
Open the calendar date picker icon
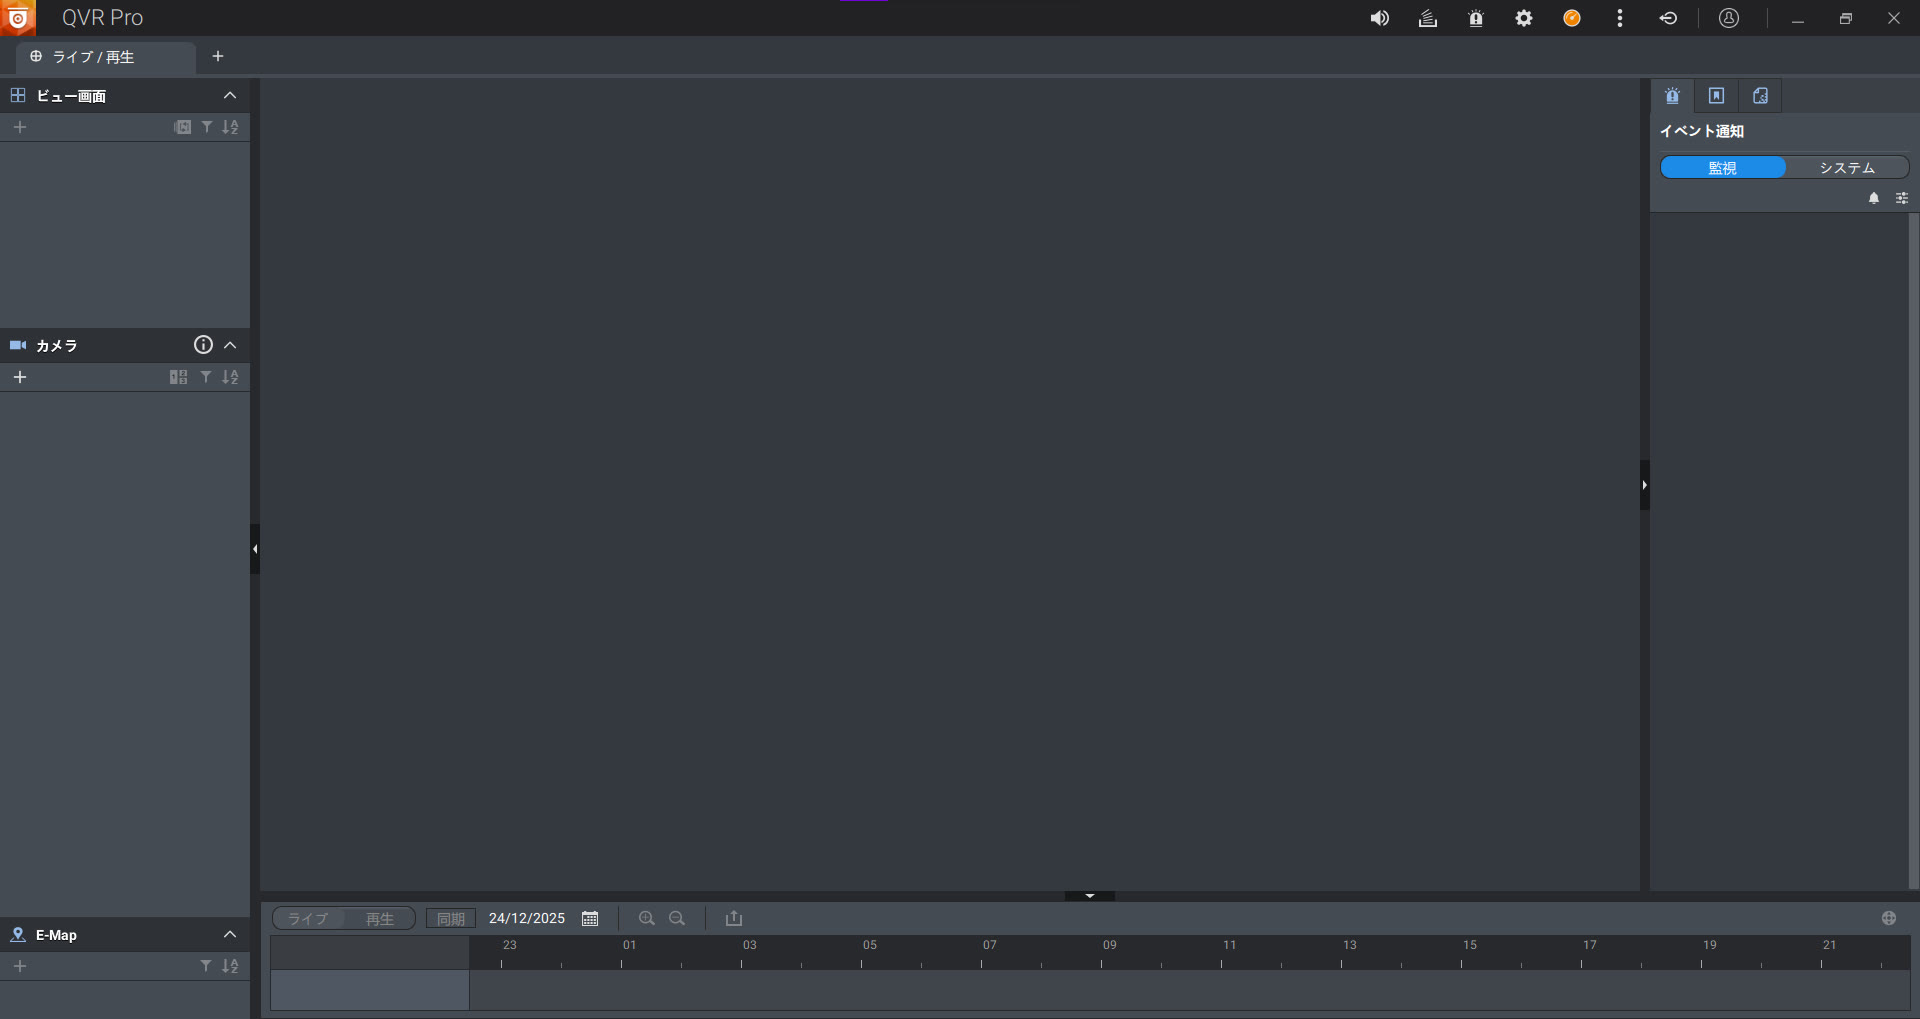pyautogui.click(x=590, y=918)
